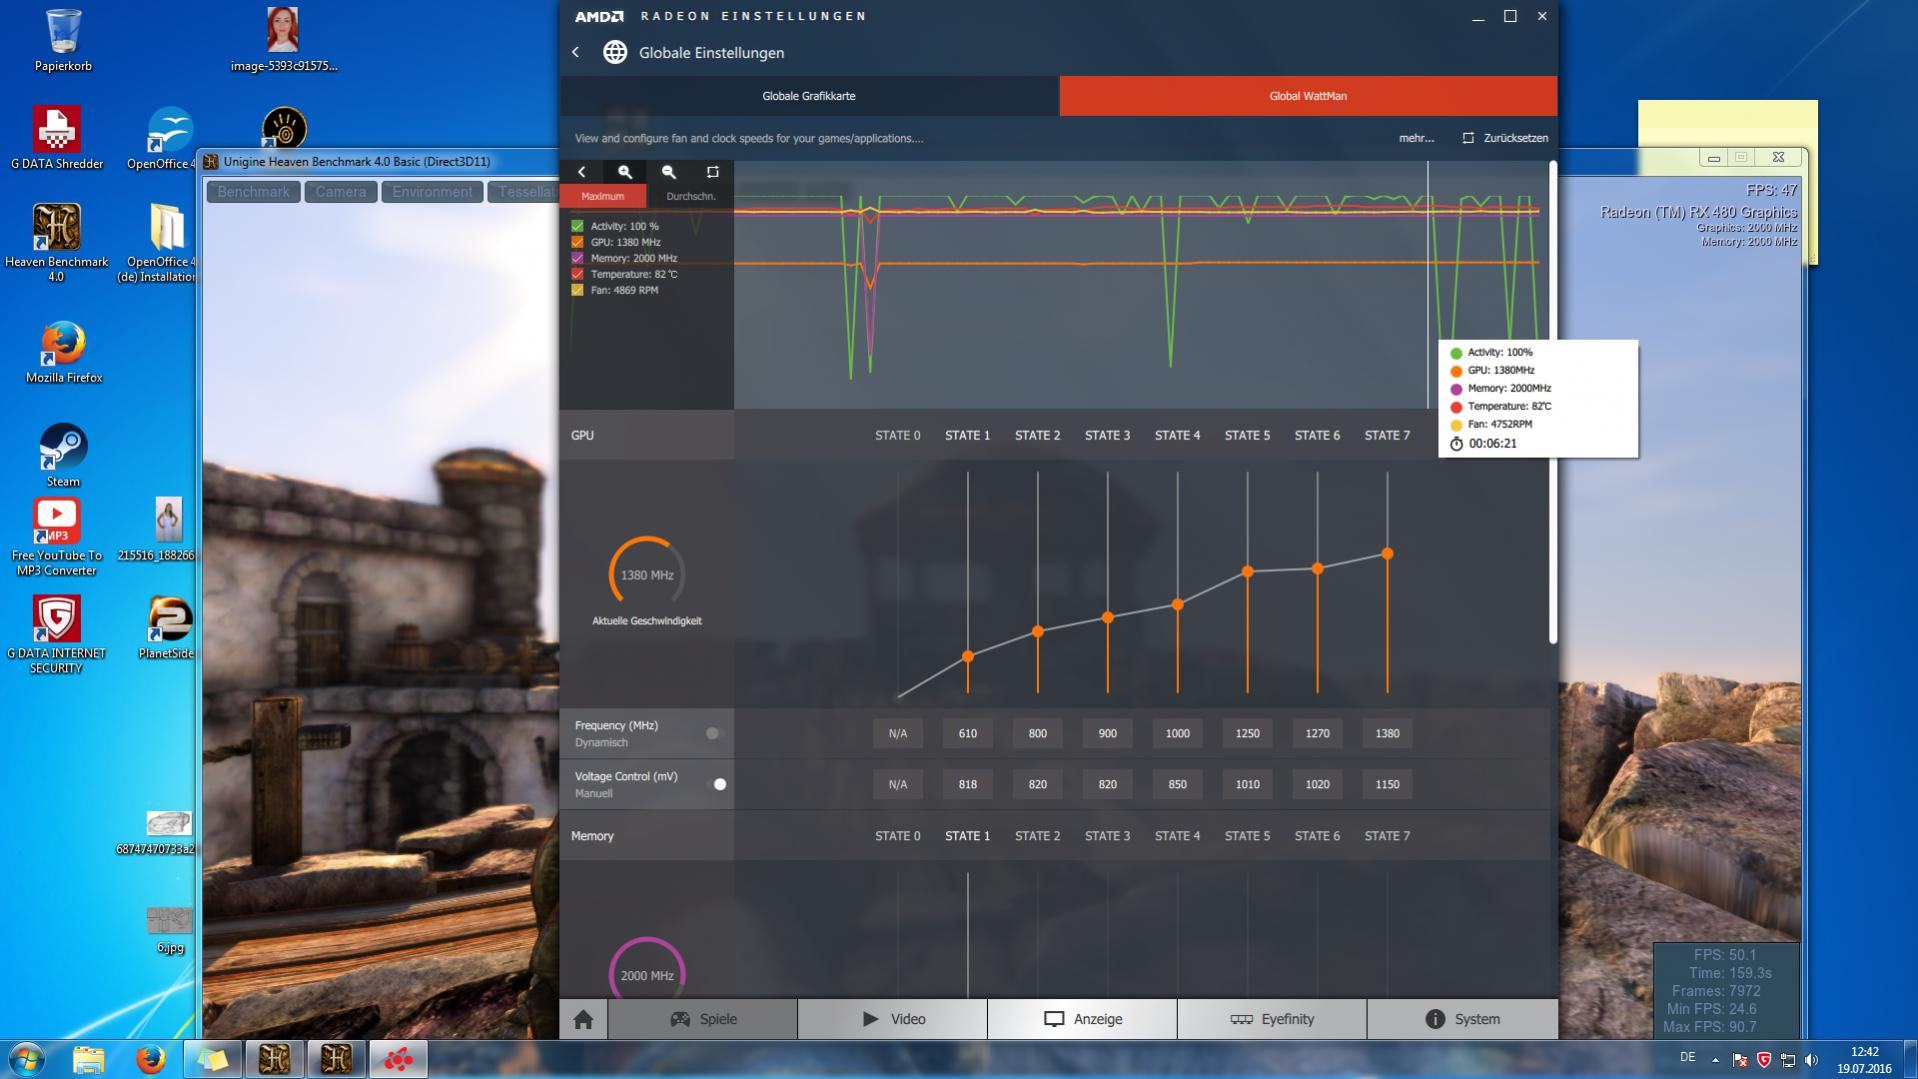This screenshot has width=1918, height=1079.
Task: Click the Radeon Settings taskbar icon
Action: tap(398, 1059)
